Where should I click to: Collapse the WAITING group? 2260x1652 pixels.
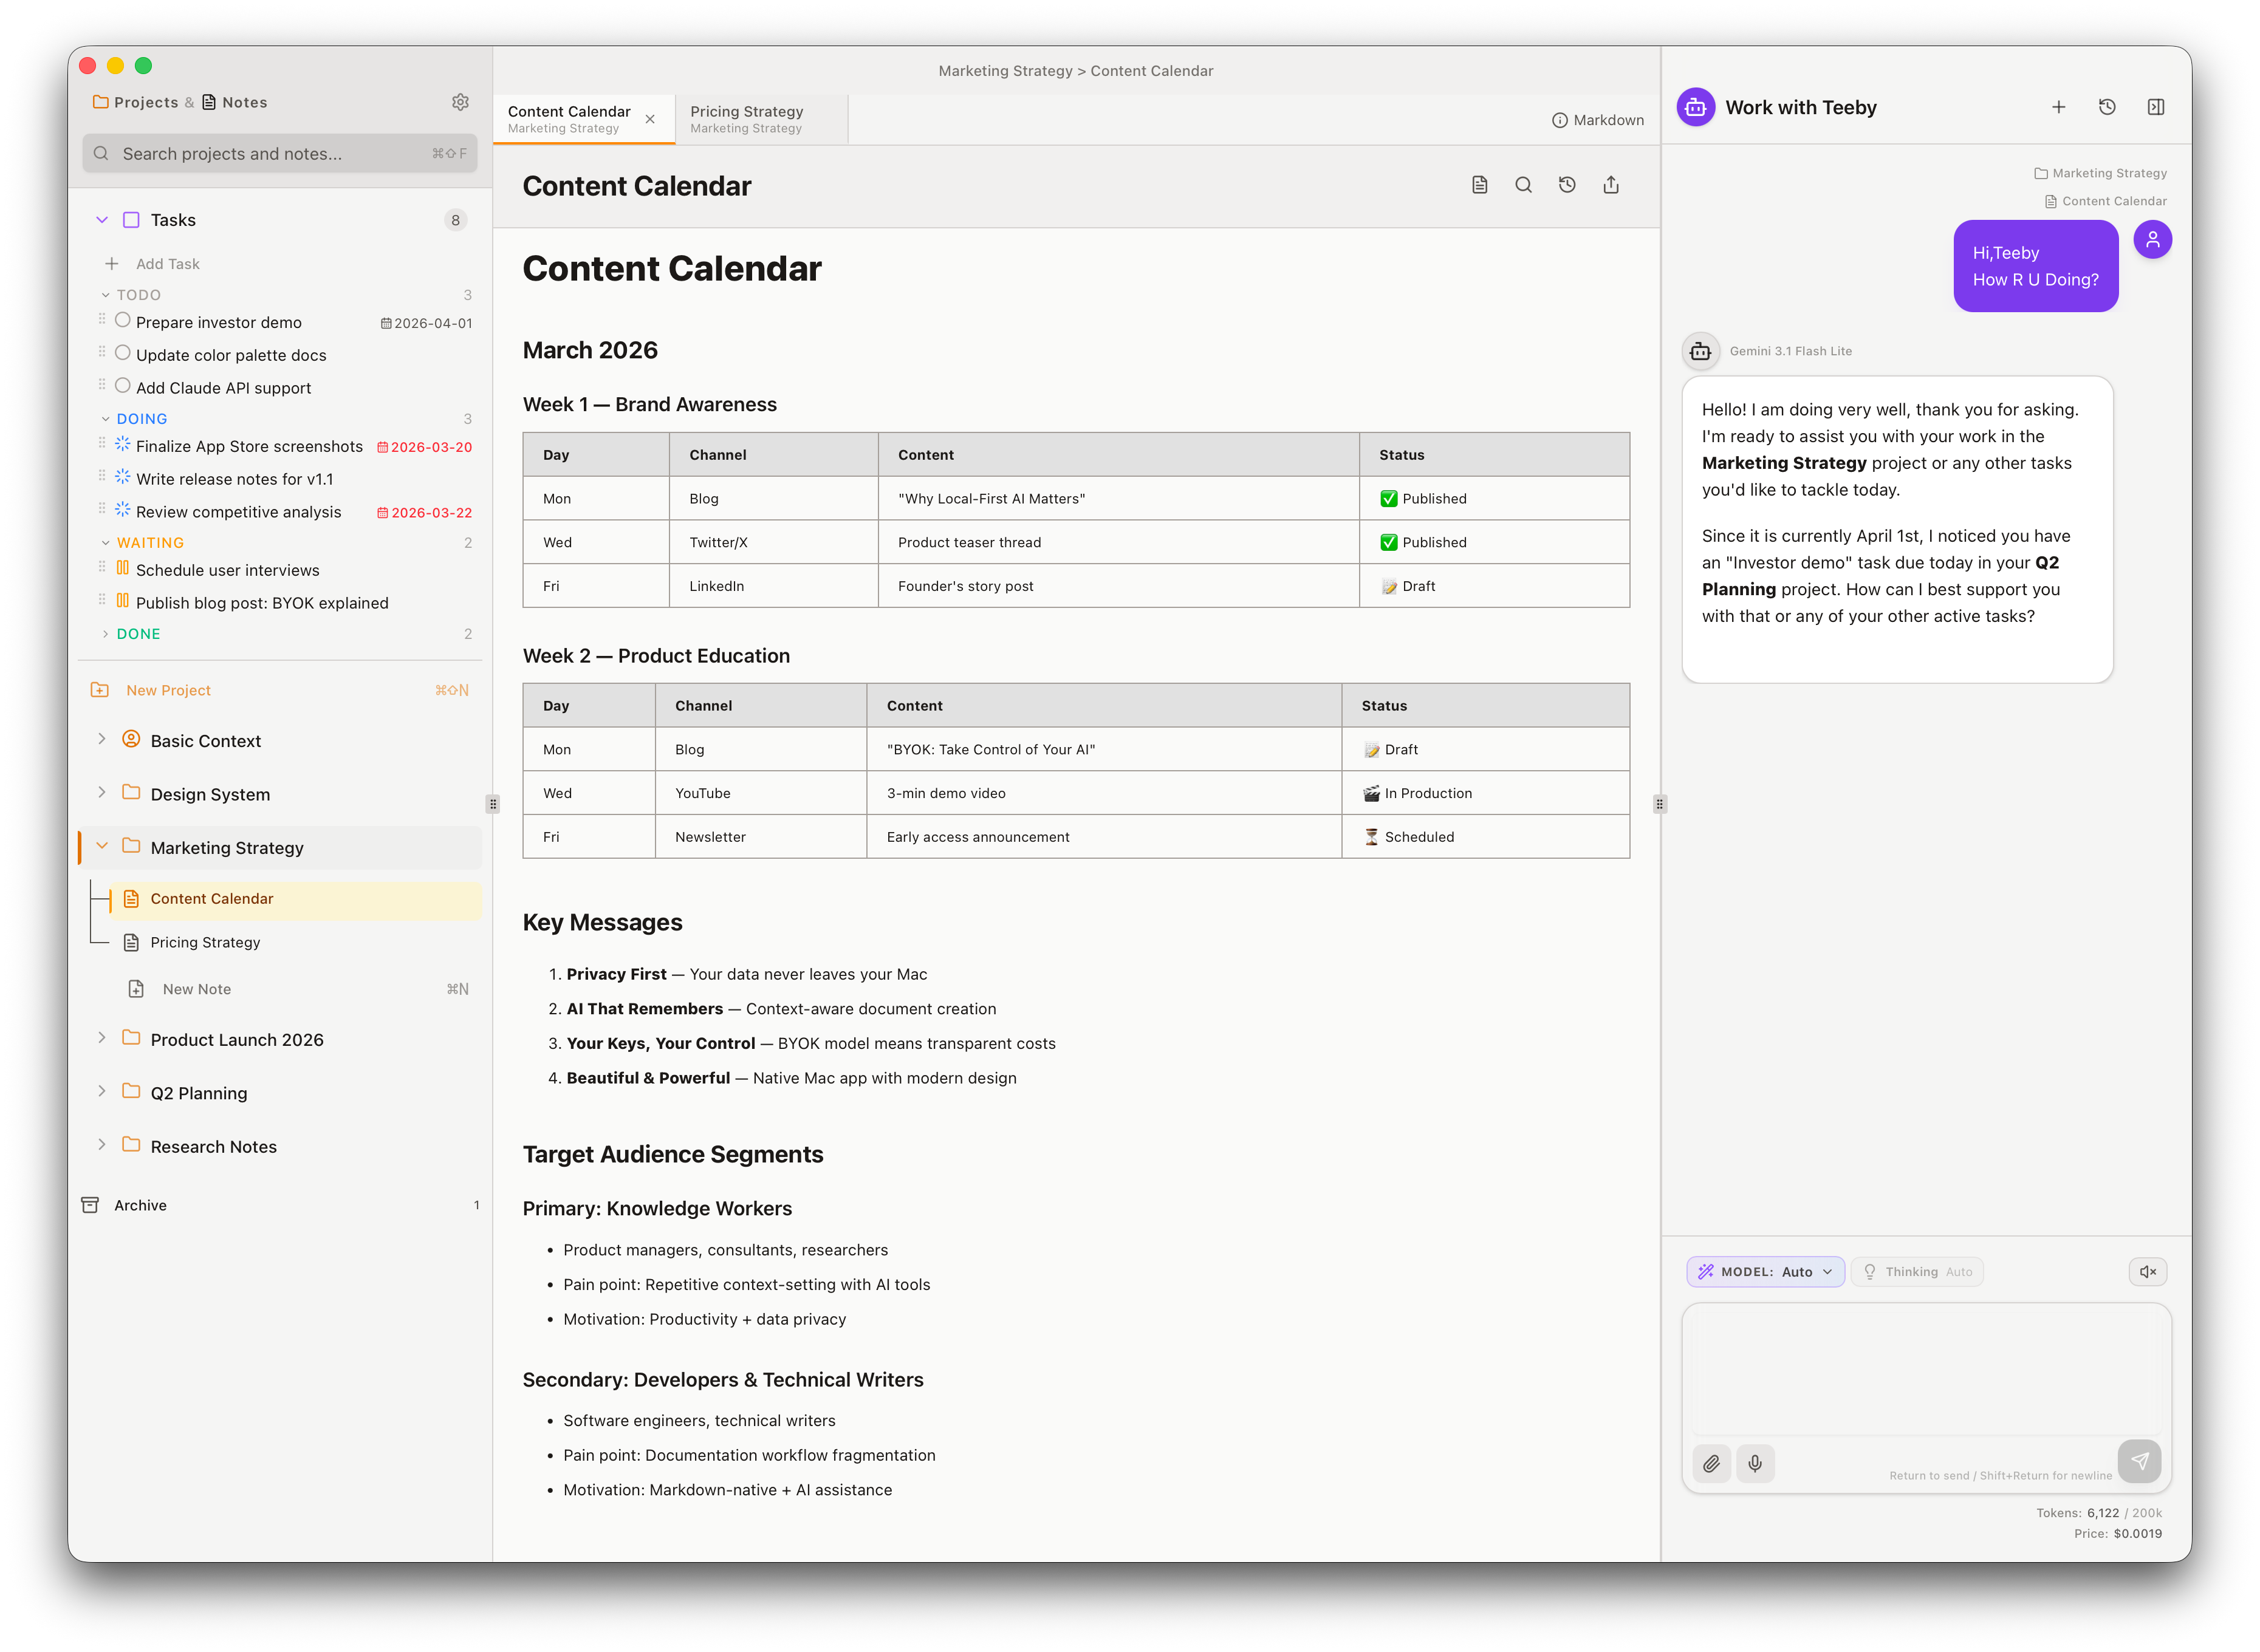105,543
